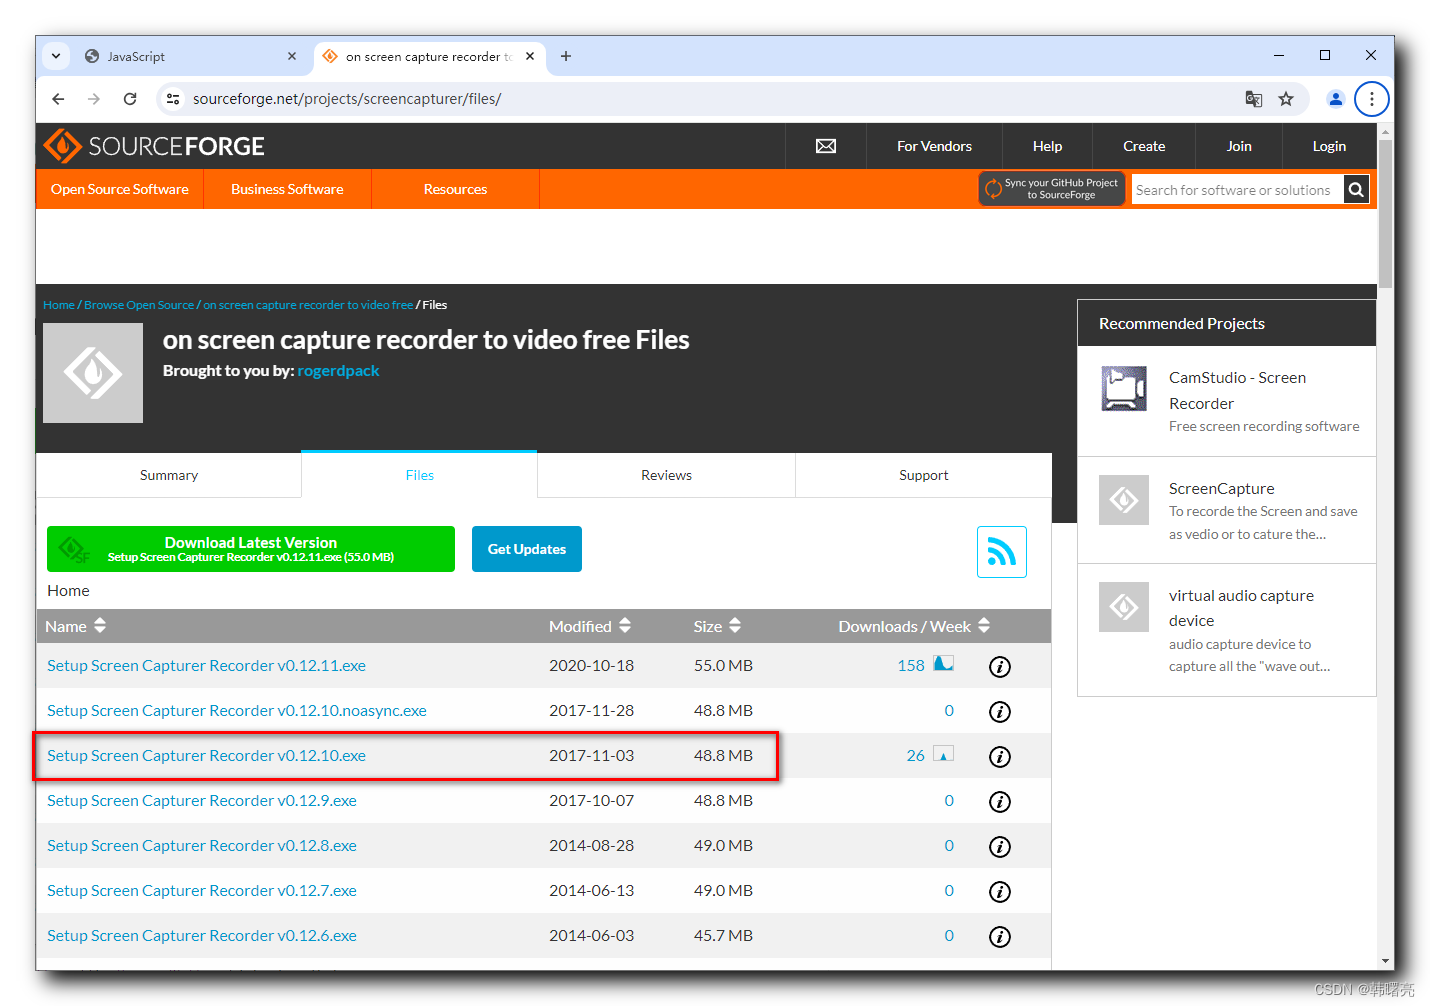The height and width of the screenshot is (1006, 1430).
Task: Open the Reviews tab
Action: click(667, 475)
